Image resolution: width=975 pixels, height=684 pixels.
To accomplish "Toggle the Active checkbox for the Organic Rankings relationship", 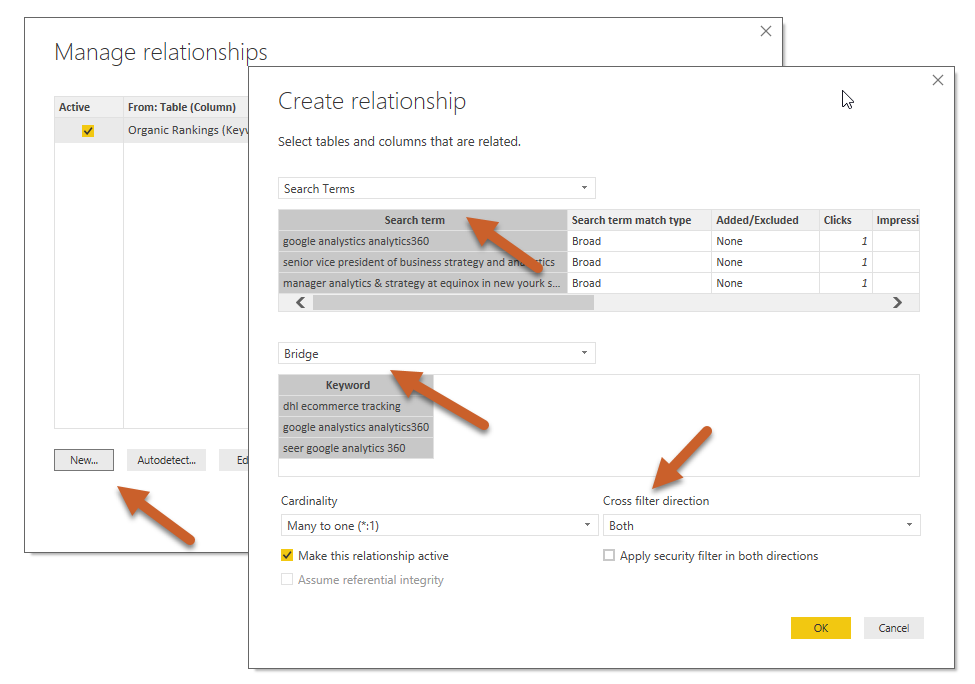I will tap(87, 130).
